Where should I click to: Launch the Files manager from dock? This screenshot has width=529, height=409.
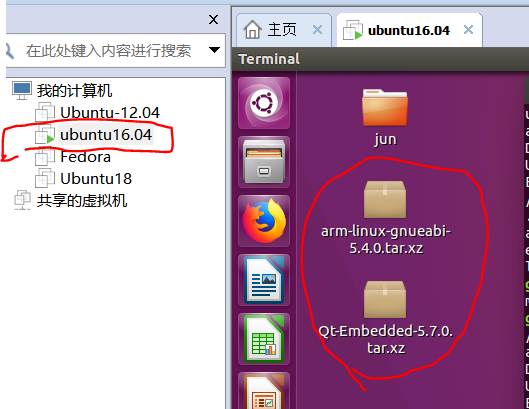264,162
